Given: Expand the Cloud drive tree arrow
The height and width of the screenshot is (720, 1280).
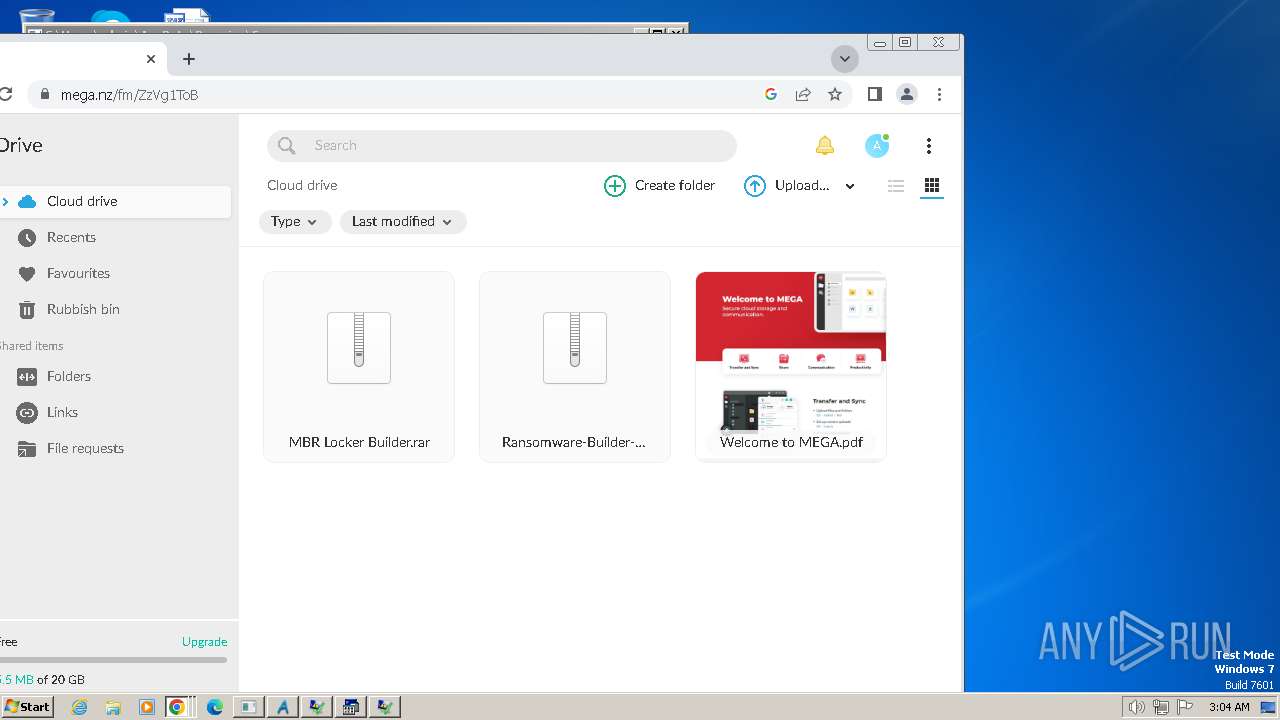Looking at the screenshot, I should coord(5,201).
